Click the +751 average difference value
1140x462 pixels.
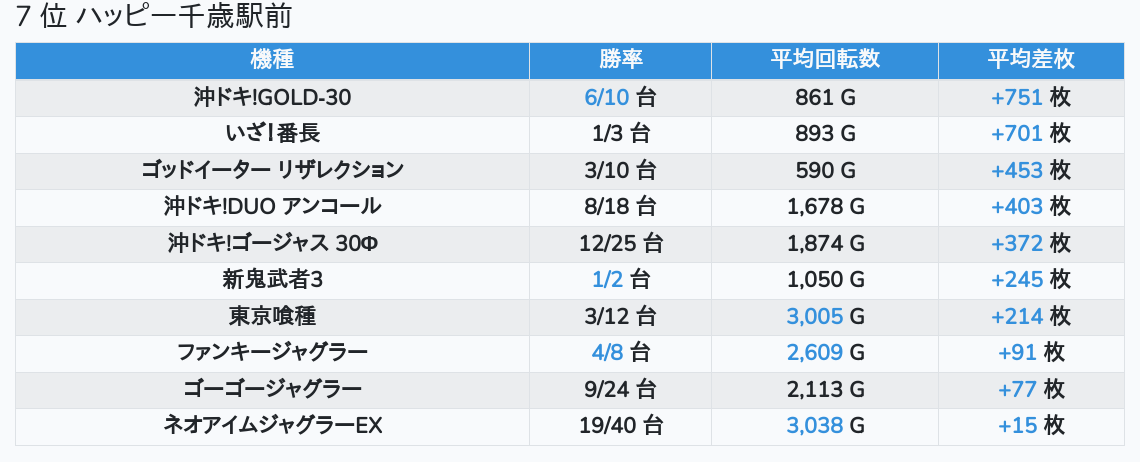(x=1017, y=97)
